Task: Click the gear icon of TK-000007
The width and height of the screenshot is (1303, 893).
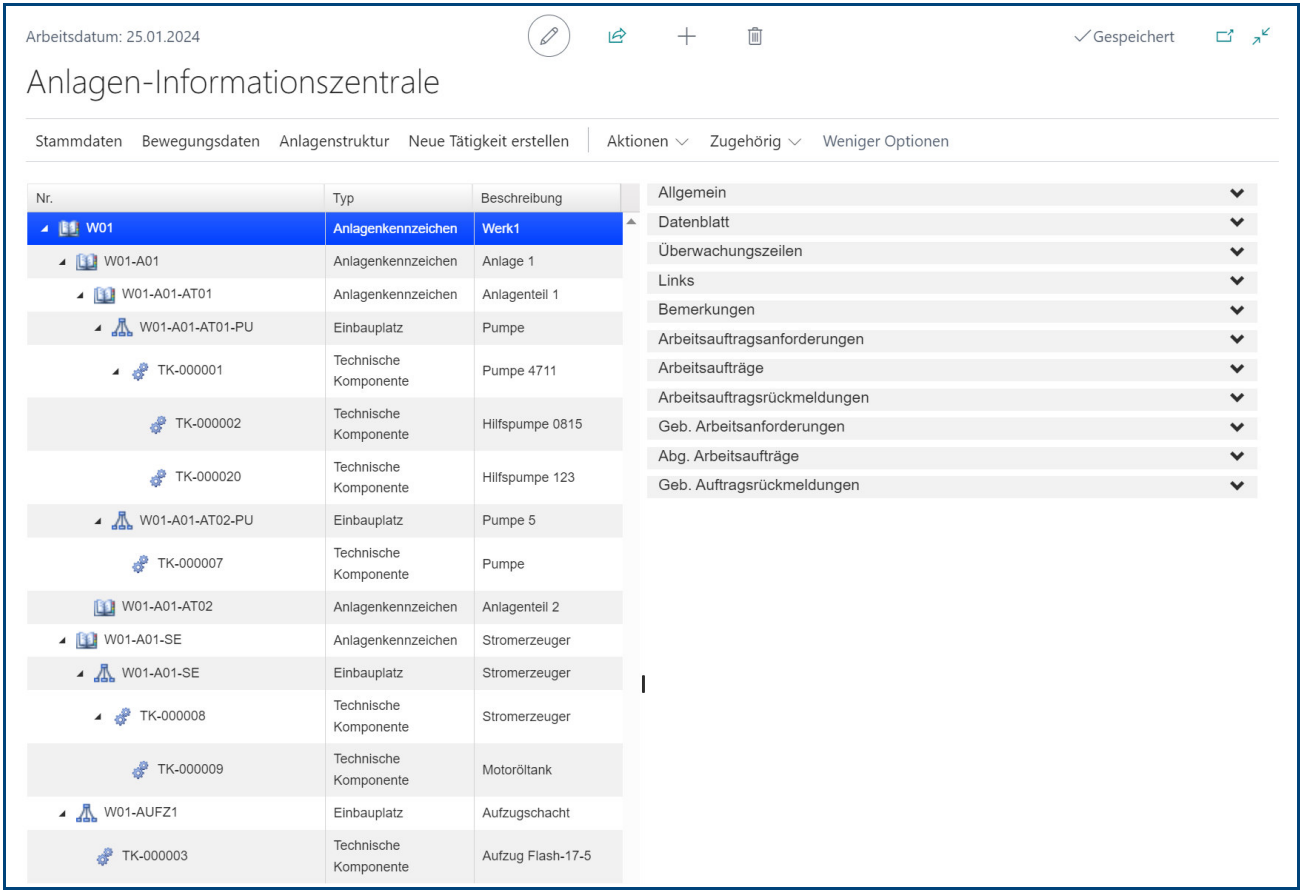Action: (140, 564)
